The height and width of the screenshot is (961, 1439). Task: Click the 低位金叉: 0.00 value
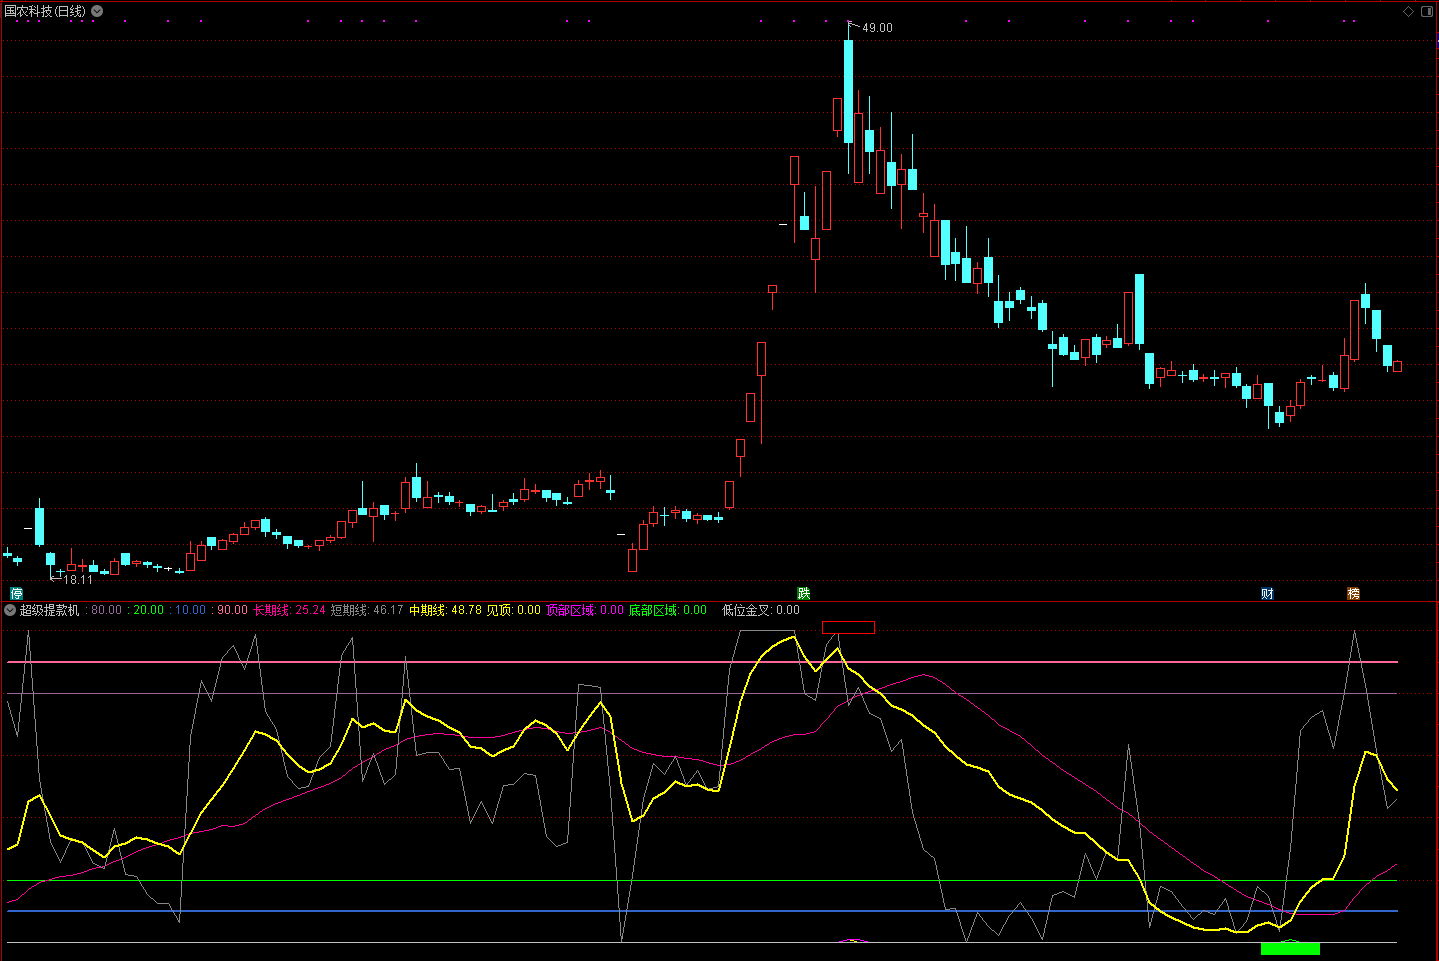[761, 610]
